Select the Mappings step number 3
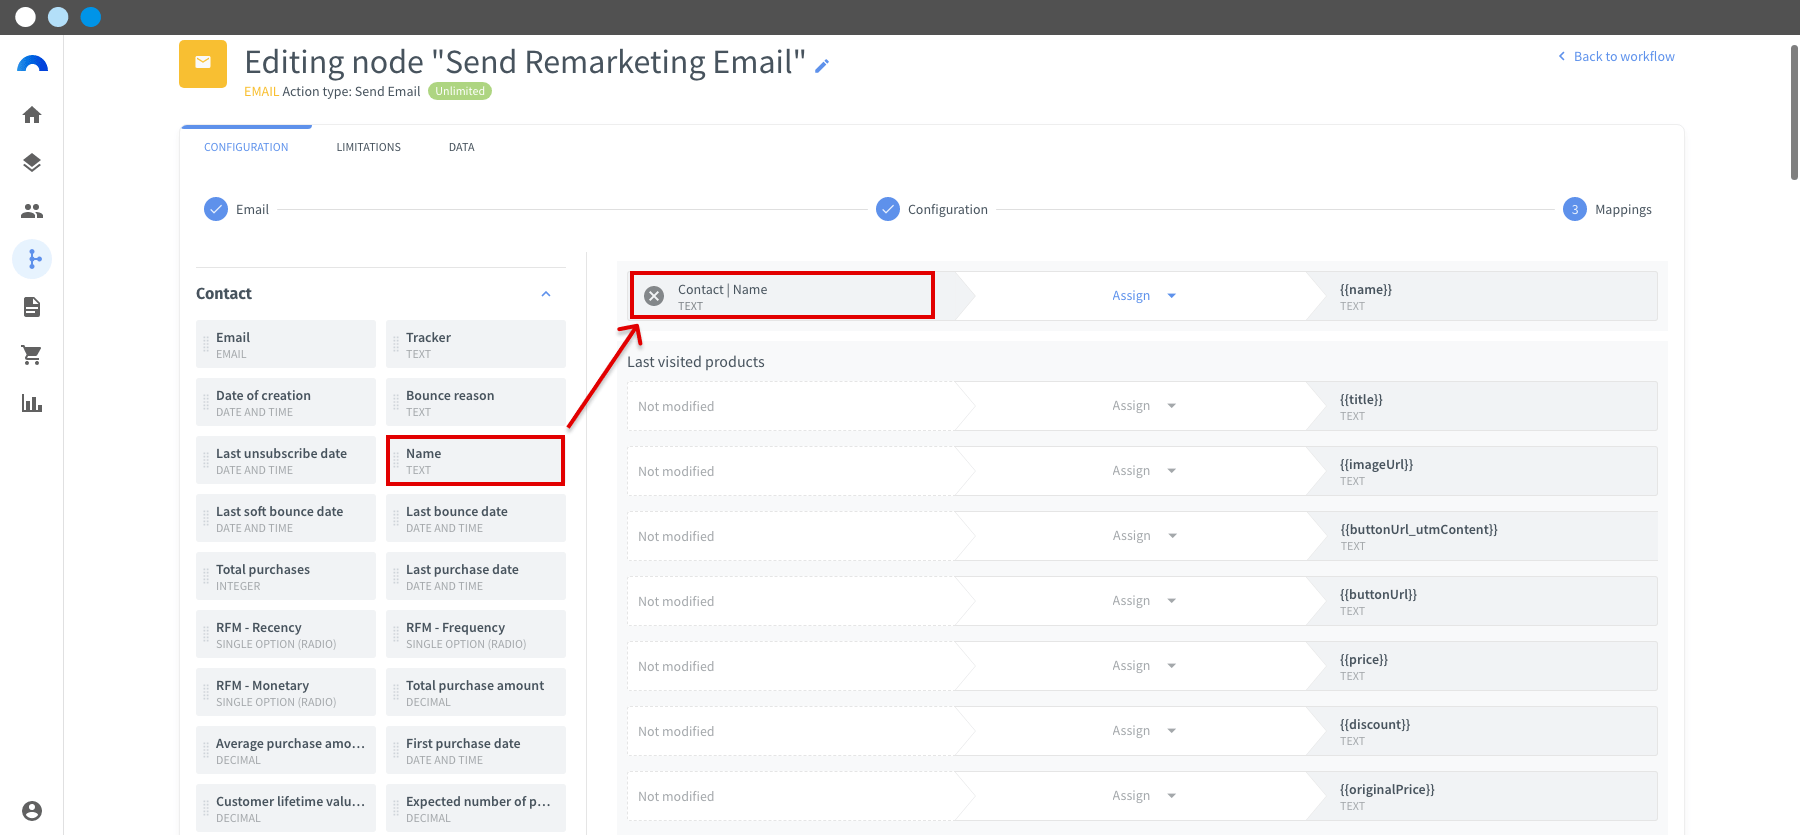This screenshot has height=835, width=1800. point(1575,209)
